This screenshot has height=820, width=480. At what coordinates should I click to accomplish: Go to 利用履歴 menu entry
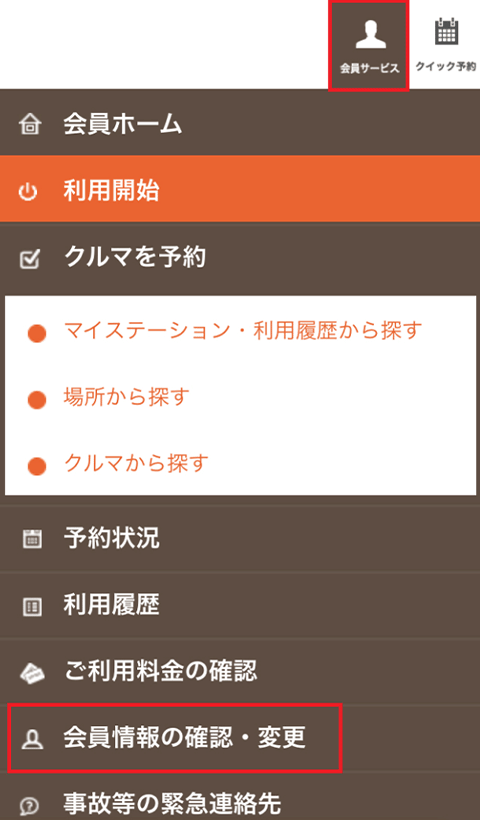(240, 606)
